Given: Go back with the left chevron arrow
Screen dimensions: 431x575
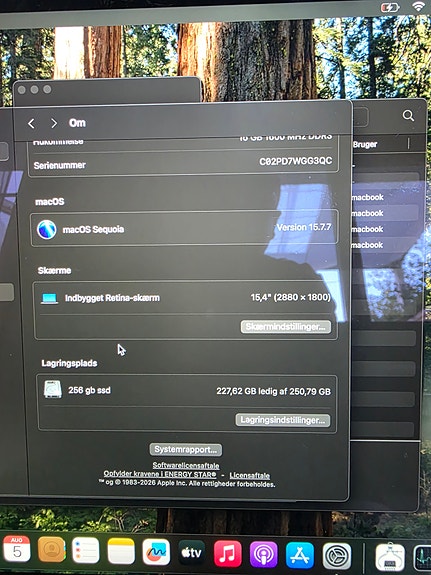Looking at the screenshot, I should [32, 124].
